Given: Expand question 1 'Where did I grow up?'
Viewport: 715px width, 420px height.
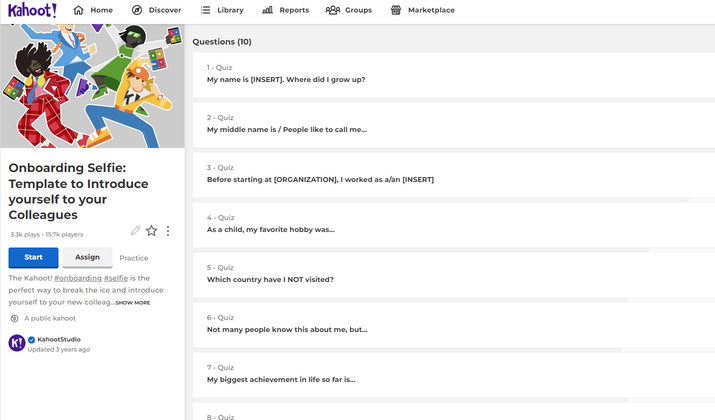Looking at the screenshot, I should pos(454,75).
